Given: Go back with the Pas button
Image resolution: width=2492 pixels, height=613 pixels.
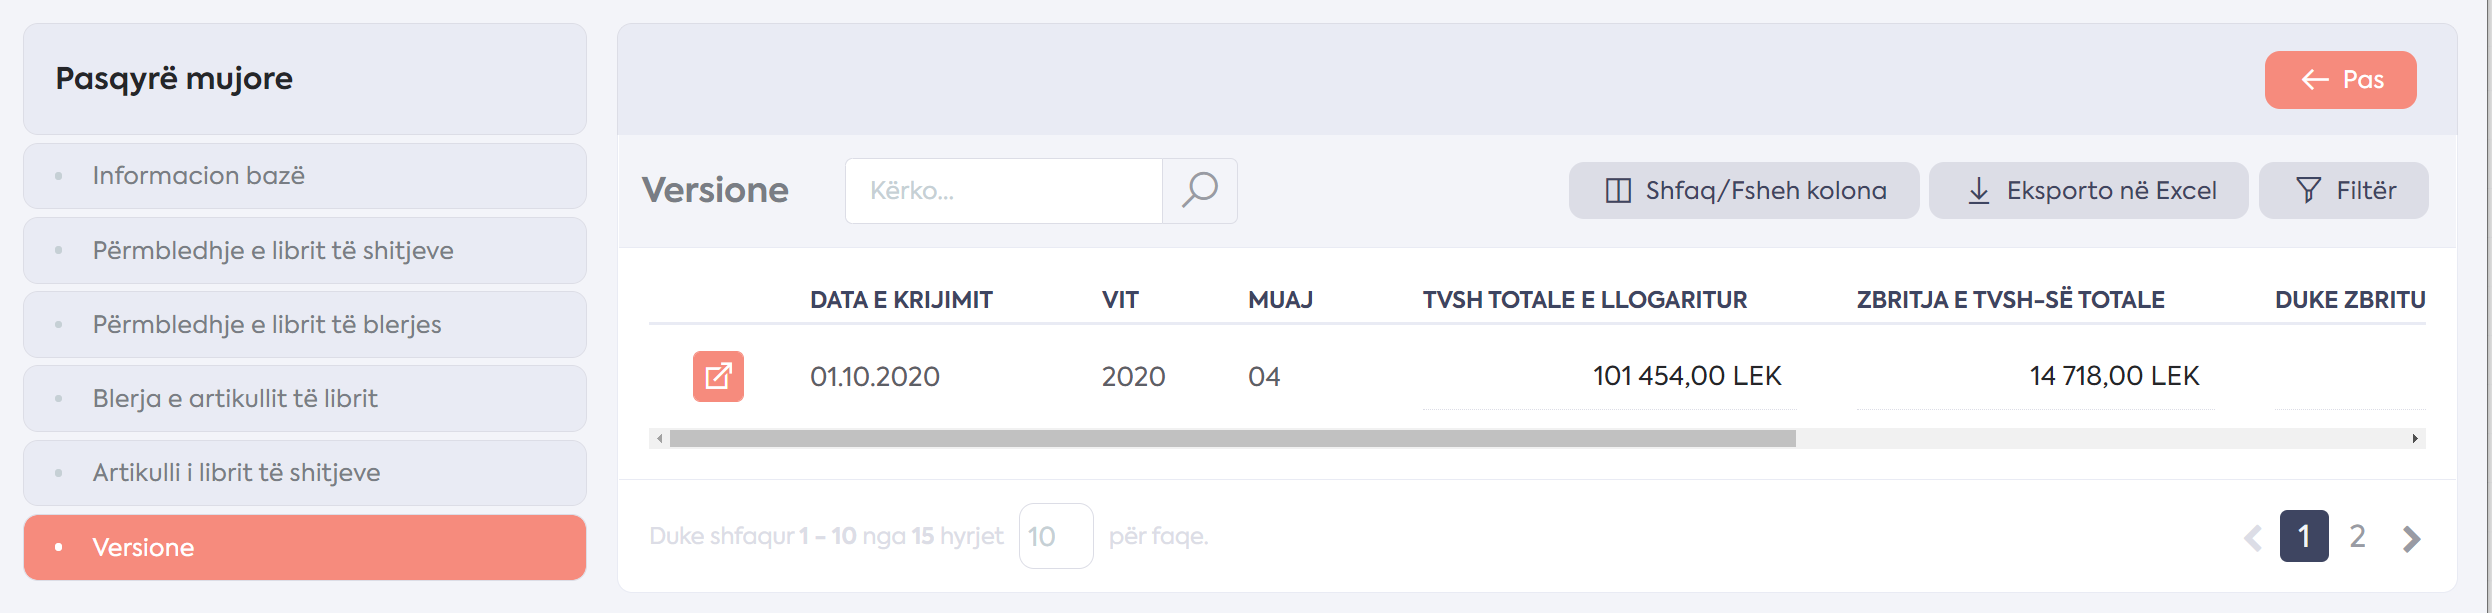Looking at the screenshot, I should coord(2341,80).
